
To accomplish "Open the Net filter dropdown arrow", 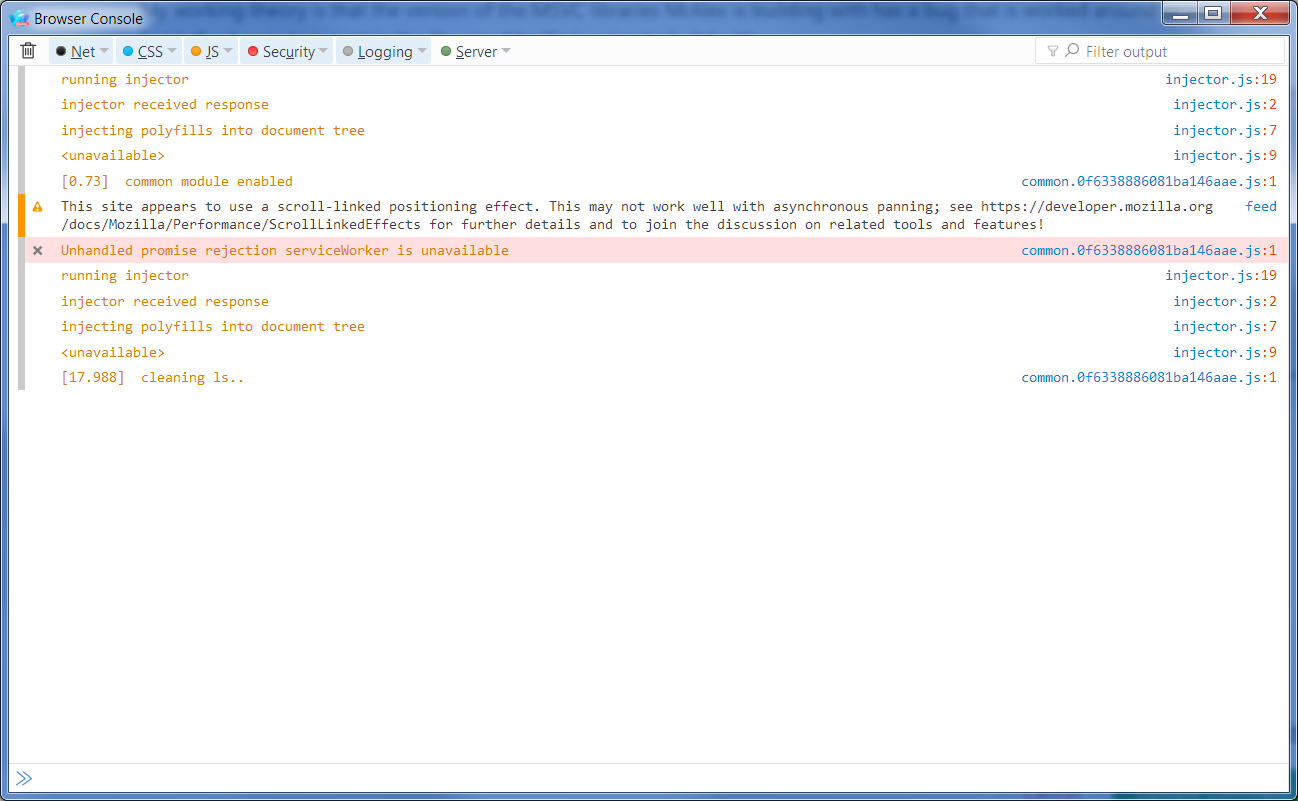I will pos(102,50).
